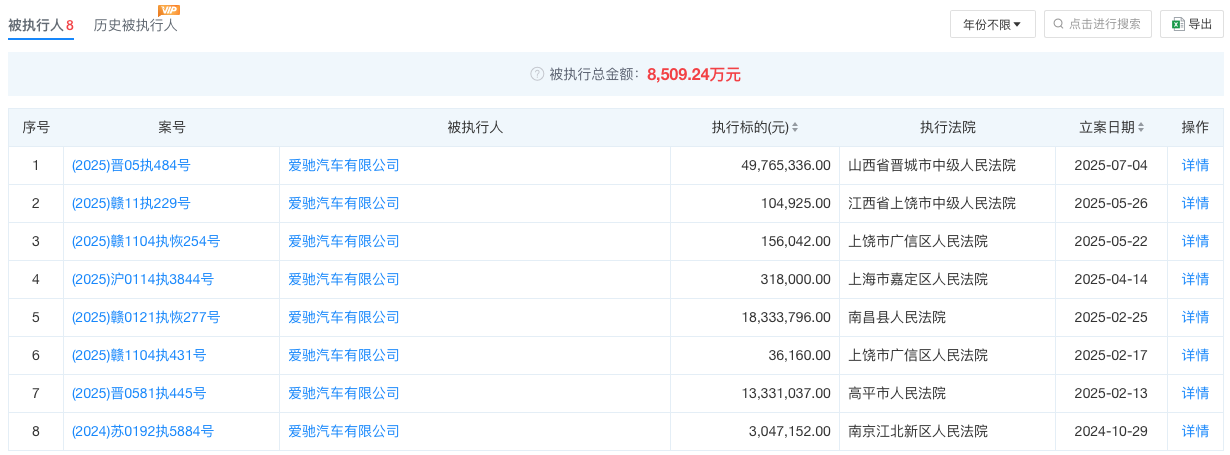
Task: Open case (2025)赣1104执恢254号
Action: click(x=146, y=241)
